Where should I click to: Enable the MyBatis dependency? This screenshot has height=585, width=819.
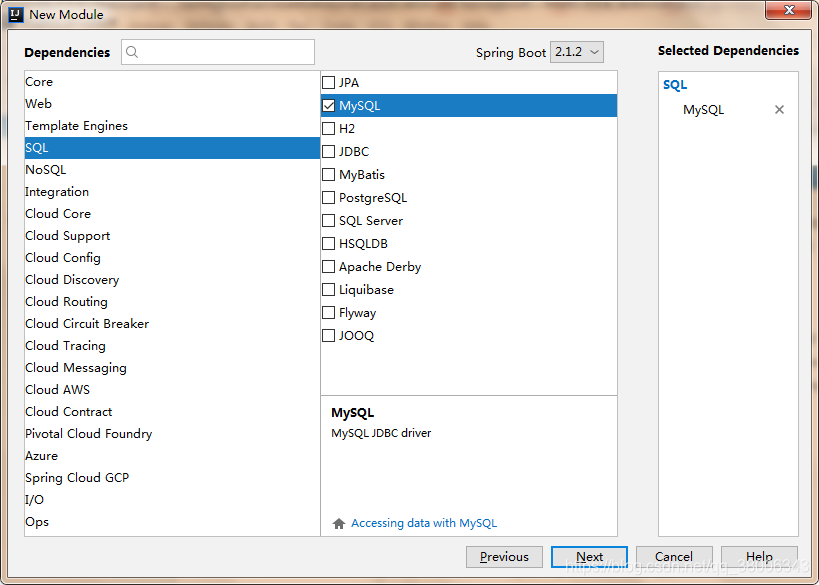tap(329, 174)
